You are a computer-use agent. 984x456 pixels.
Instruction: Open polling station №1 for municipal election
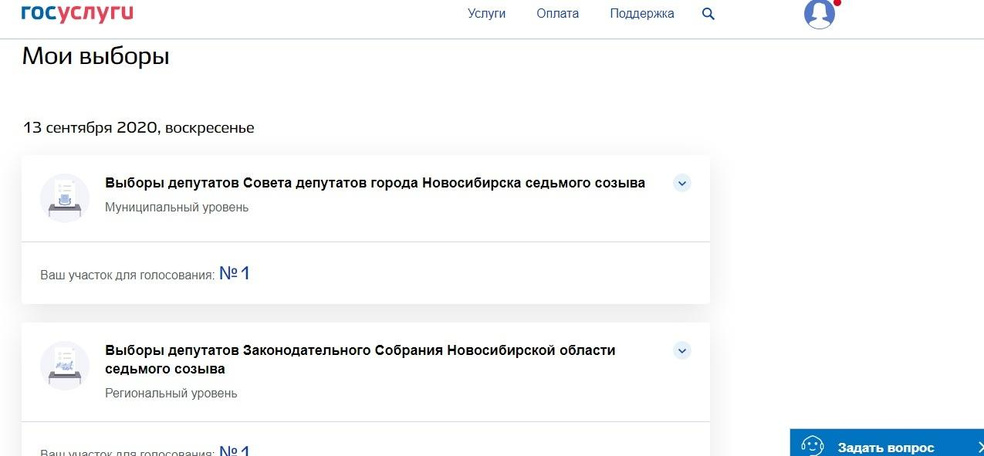(234, 273)
